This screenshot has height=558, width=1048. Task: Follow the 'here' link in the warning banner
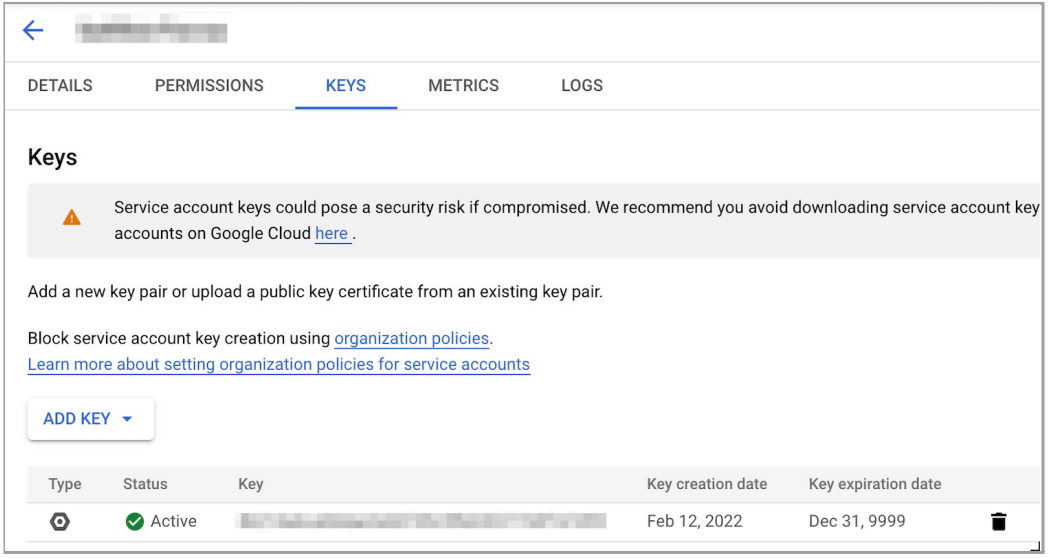click(332, 233)
